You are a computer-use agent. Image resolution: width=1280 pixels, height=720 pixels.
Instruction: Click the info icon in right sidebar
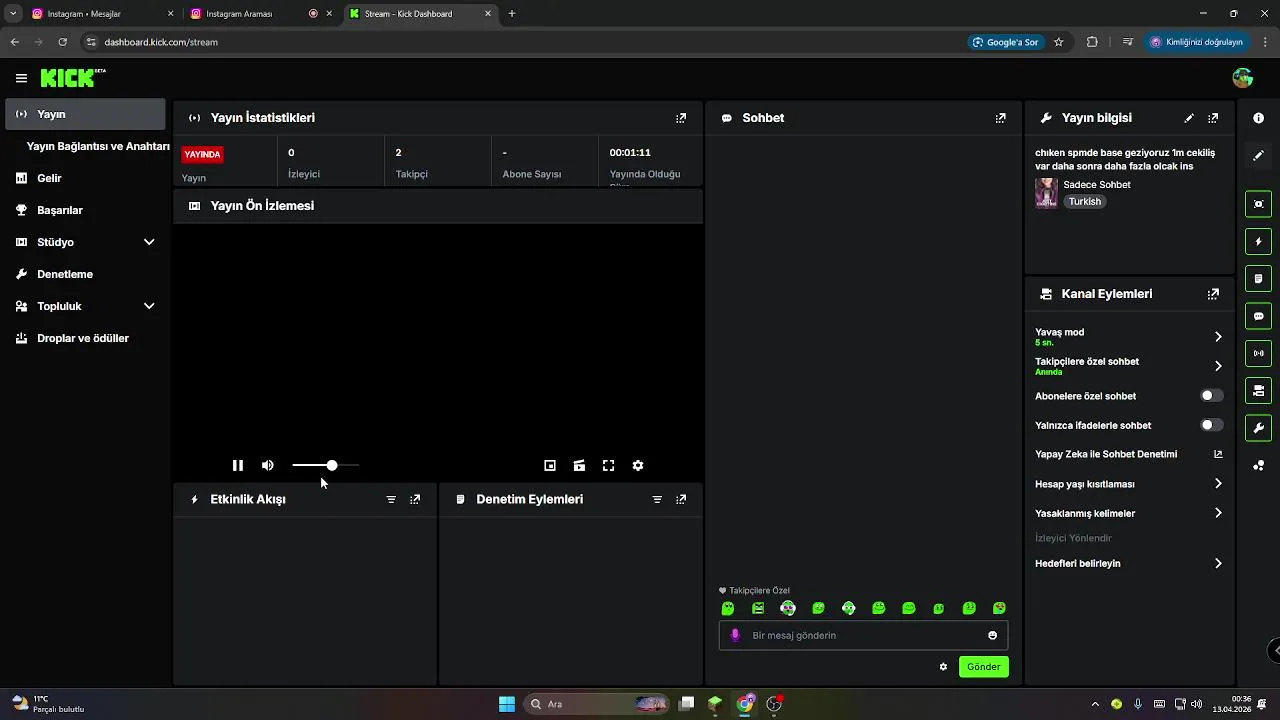tap(1258, 118)
